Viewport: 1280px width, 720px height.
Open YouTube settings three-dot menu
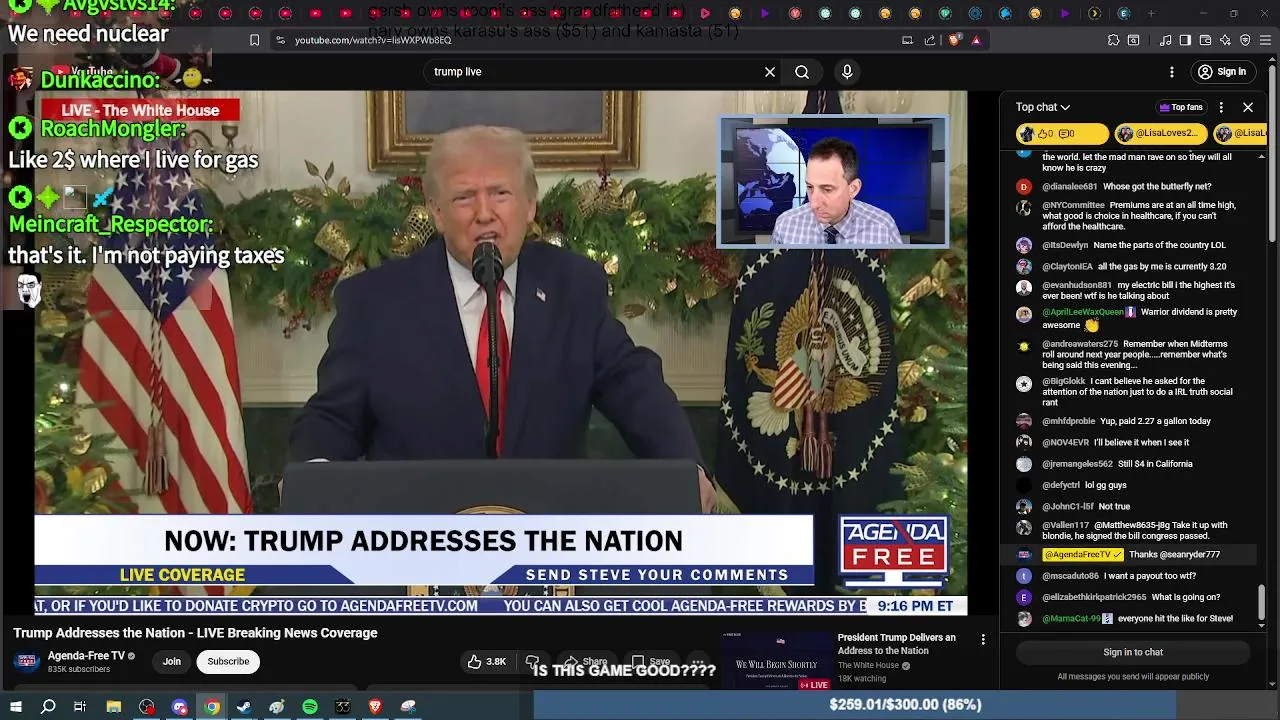tap(1172, 72)
